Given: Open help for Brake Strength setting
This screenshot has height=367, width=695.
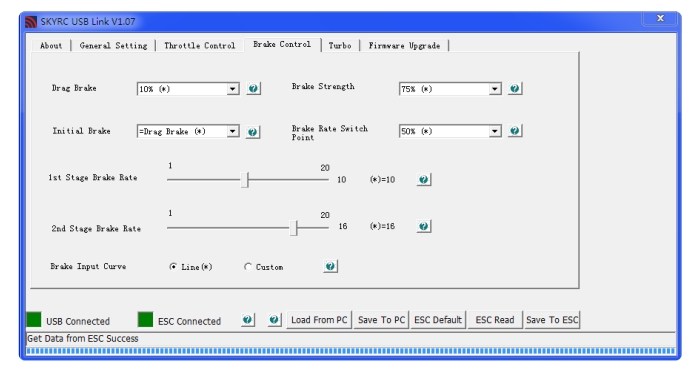Looking at the screenshot, I should pos(515,89).
